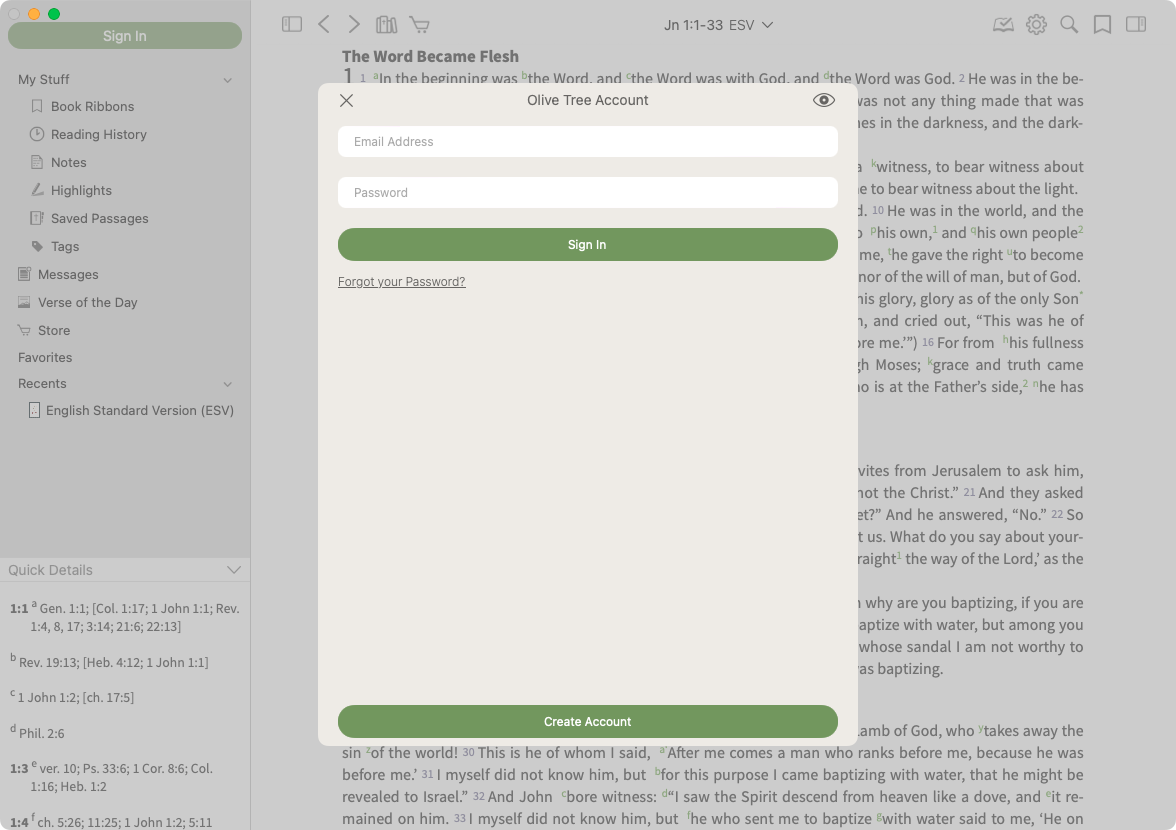Go back with the left arrow
Image resolution: width=1176 pixels, height=830 pixels.
324,24
